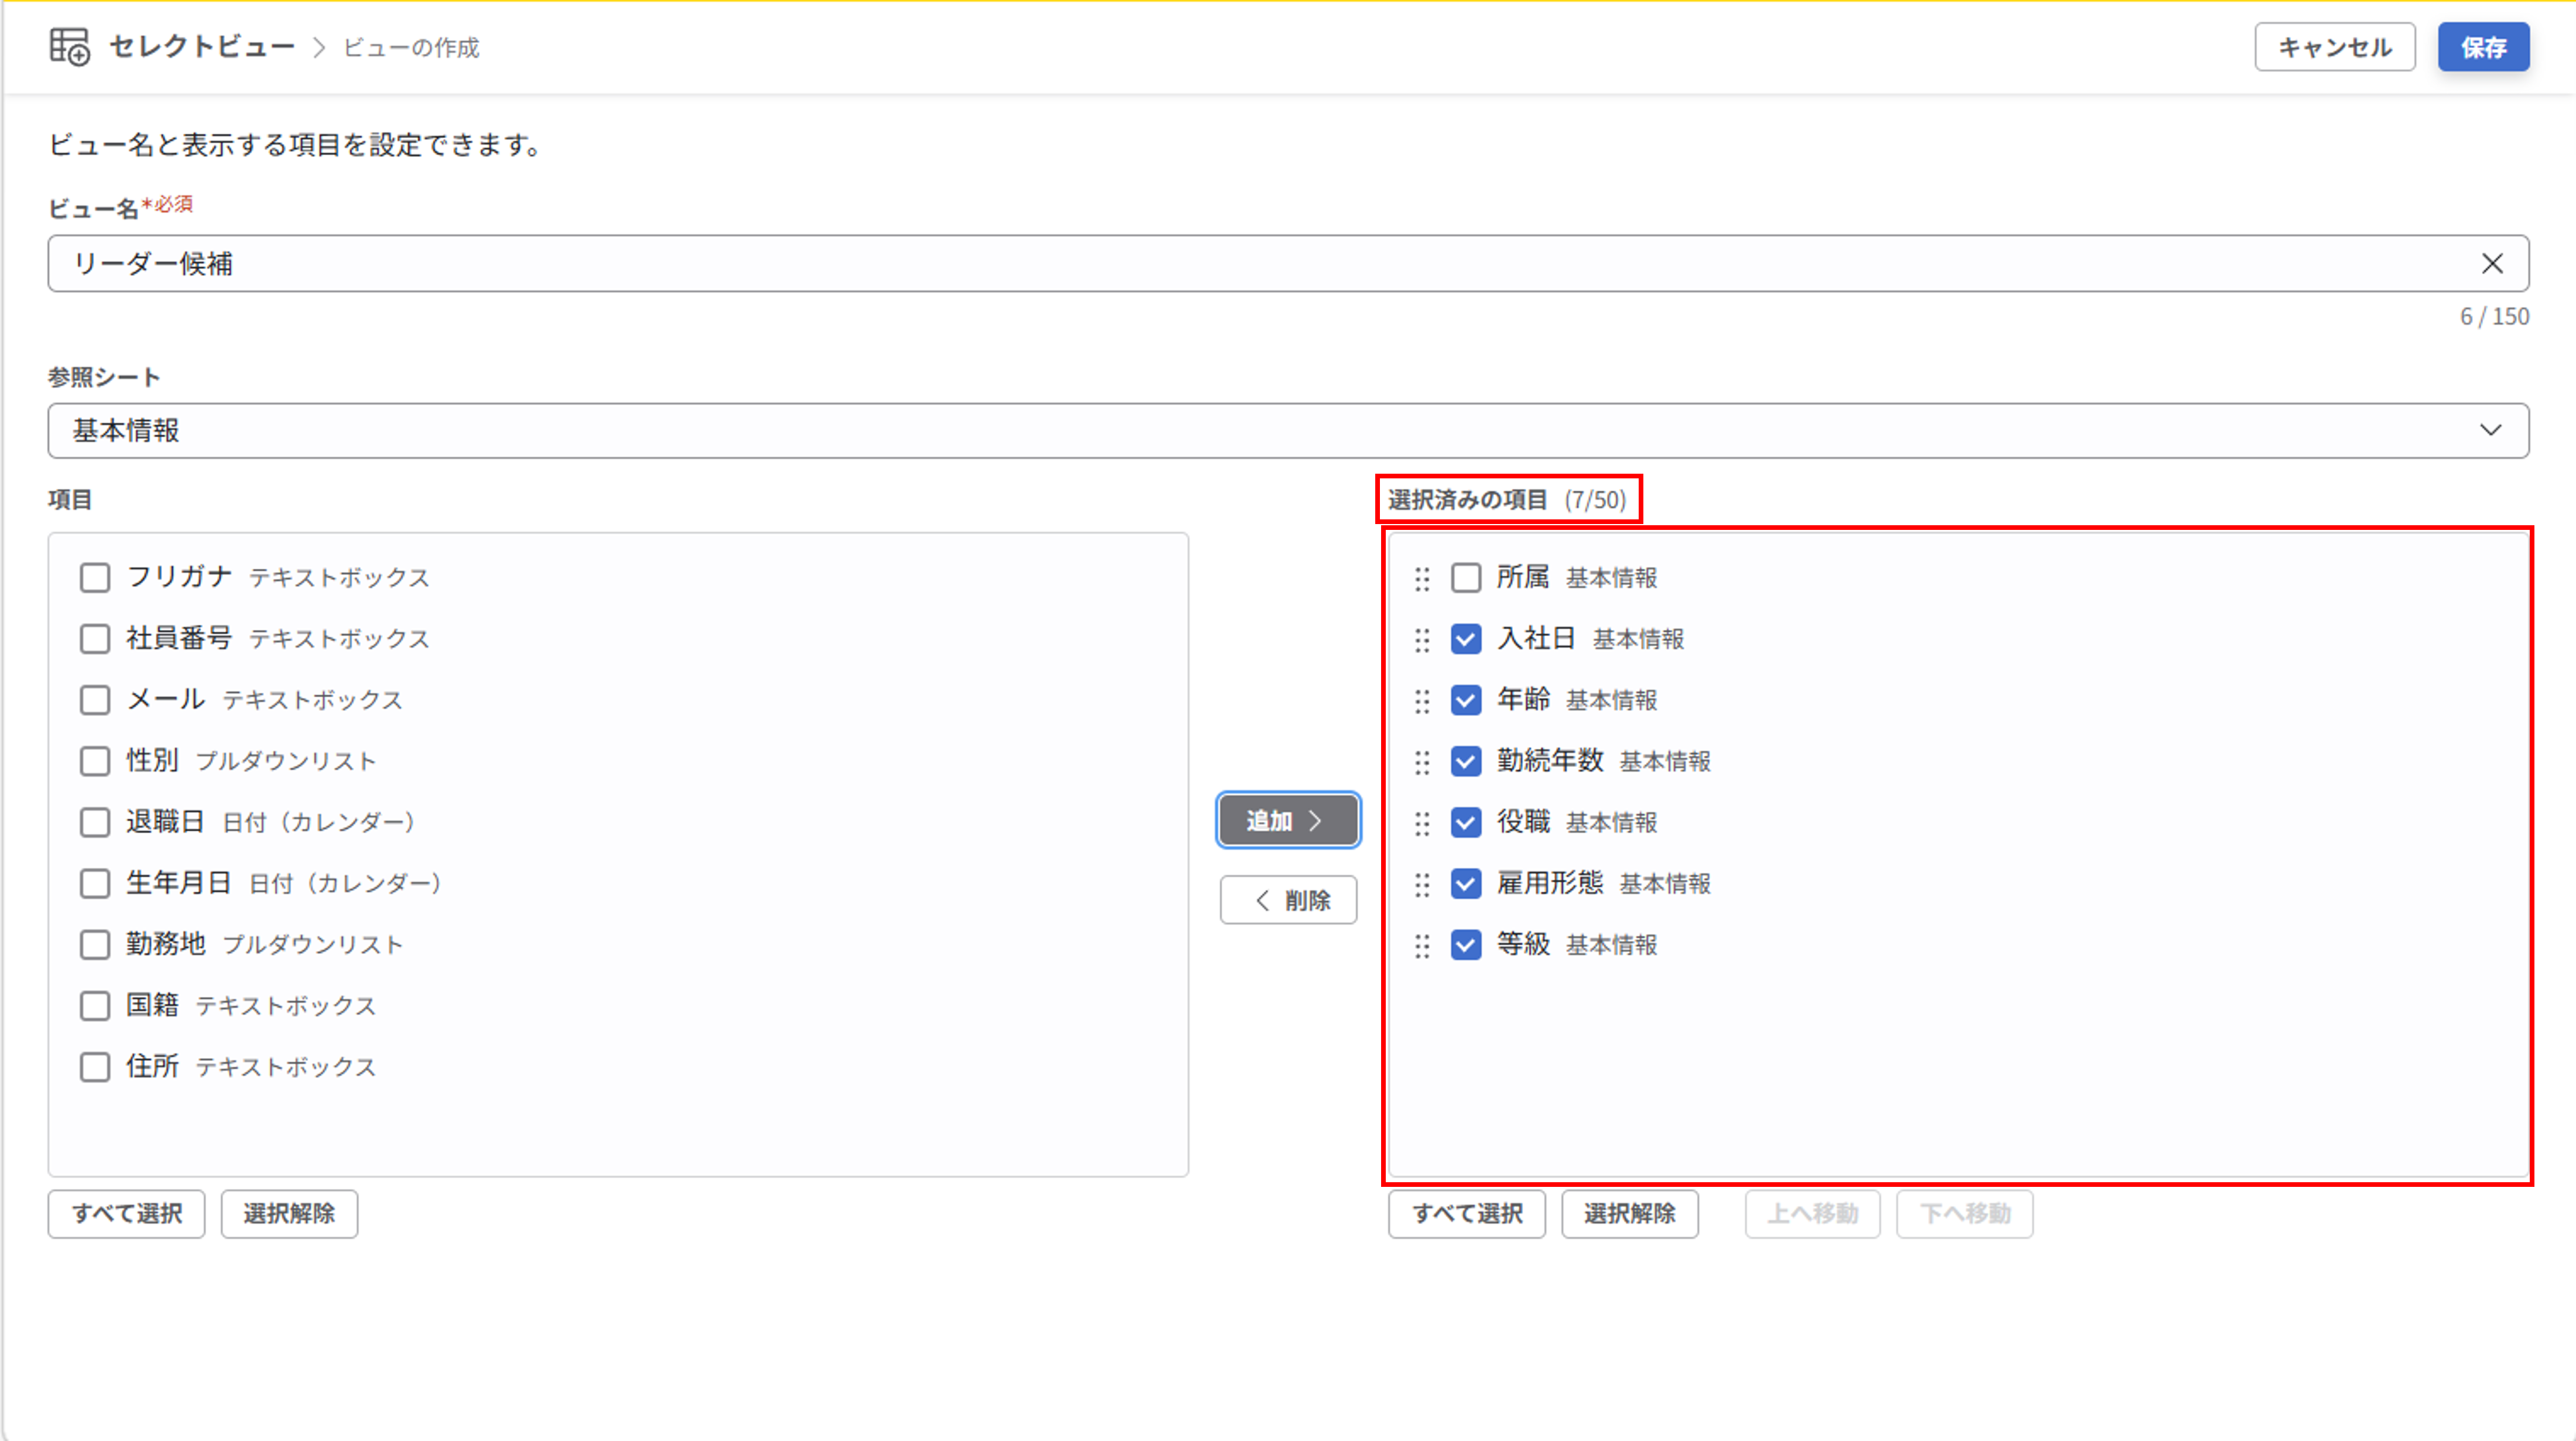Viewport: 2576px width, 1441px height.
Task: Grab the drag handle beside 役職
Action: [1422, 823]
